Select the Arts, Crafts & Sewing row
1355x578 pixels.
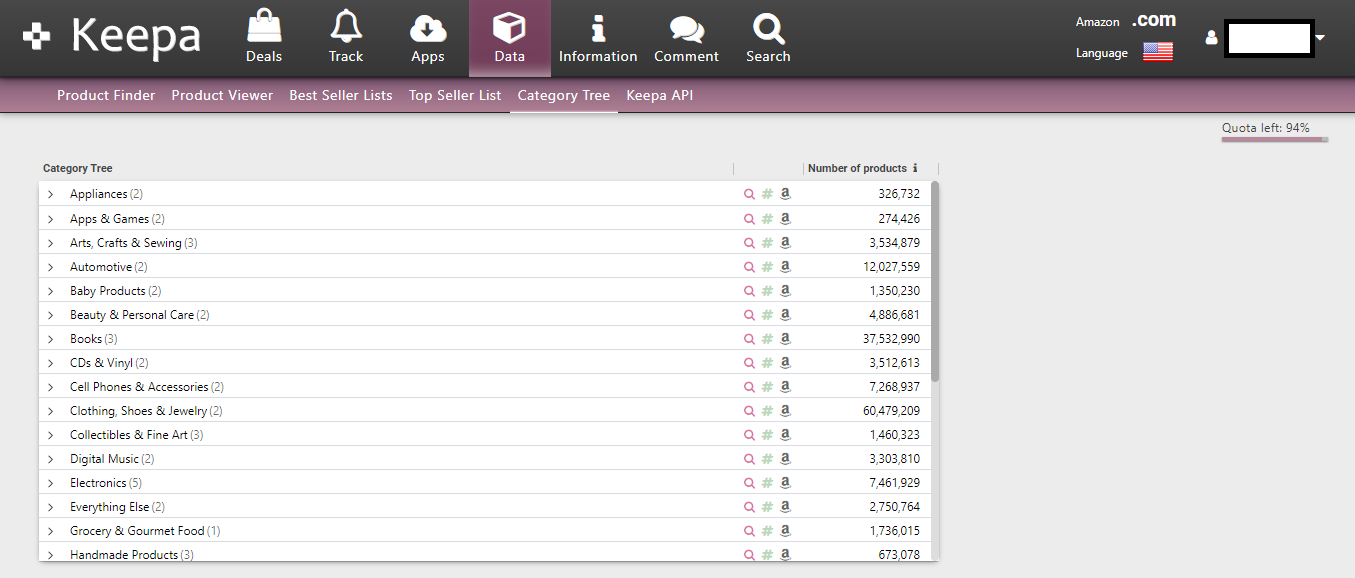pyautogui.click(x=485, y=242)
